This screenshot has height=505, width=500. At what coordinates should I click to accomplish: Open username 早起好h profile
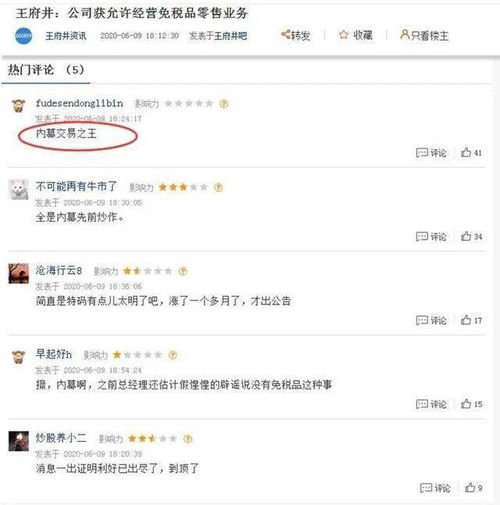(54, 354)
